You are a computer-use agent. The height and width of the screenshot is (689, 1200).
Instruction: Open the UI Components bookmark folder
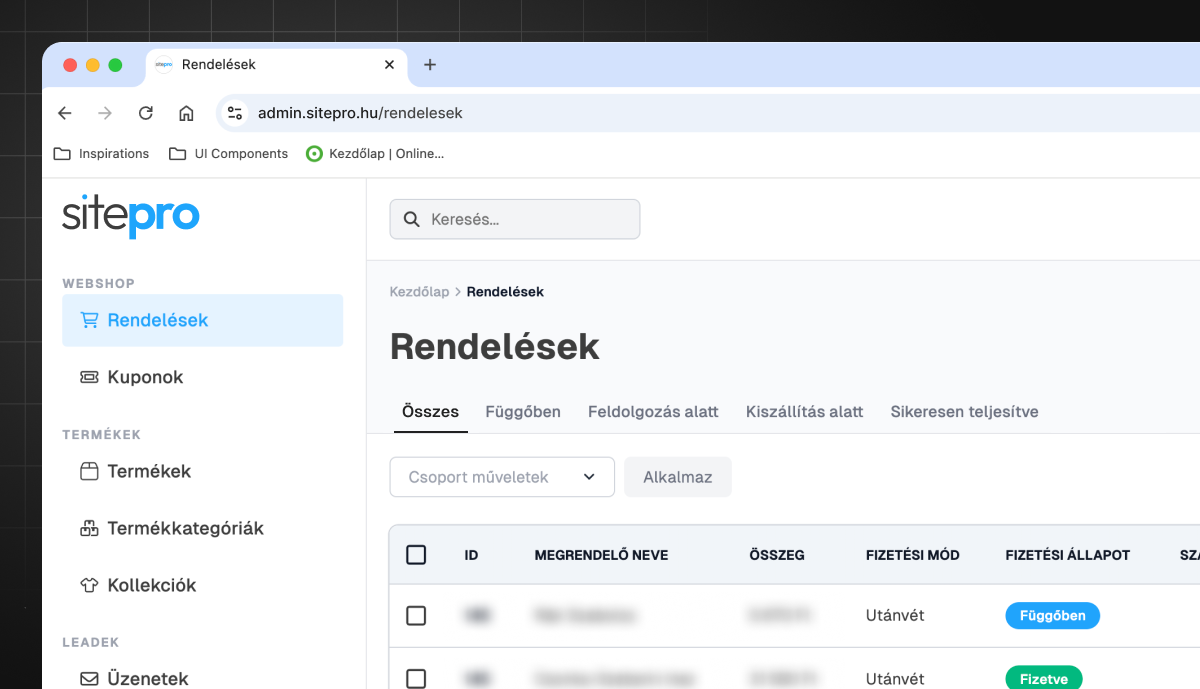228,153
